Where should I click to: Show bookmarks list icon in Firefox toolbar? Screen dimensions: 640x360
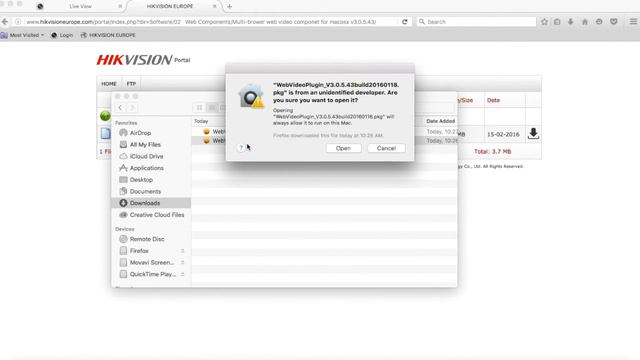coord(557,22)
